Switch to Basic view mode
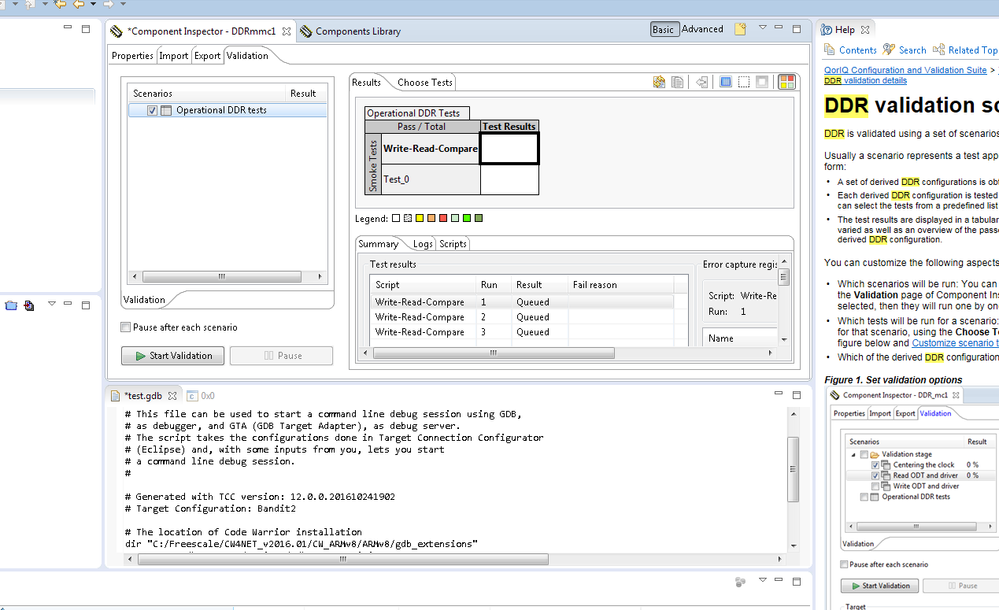Viewport: 999px width, 610px height. click(663, 29)
